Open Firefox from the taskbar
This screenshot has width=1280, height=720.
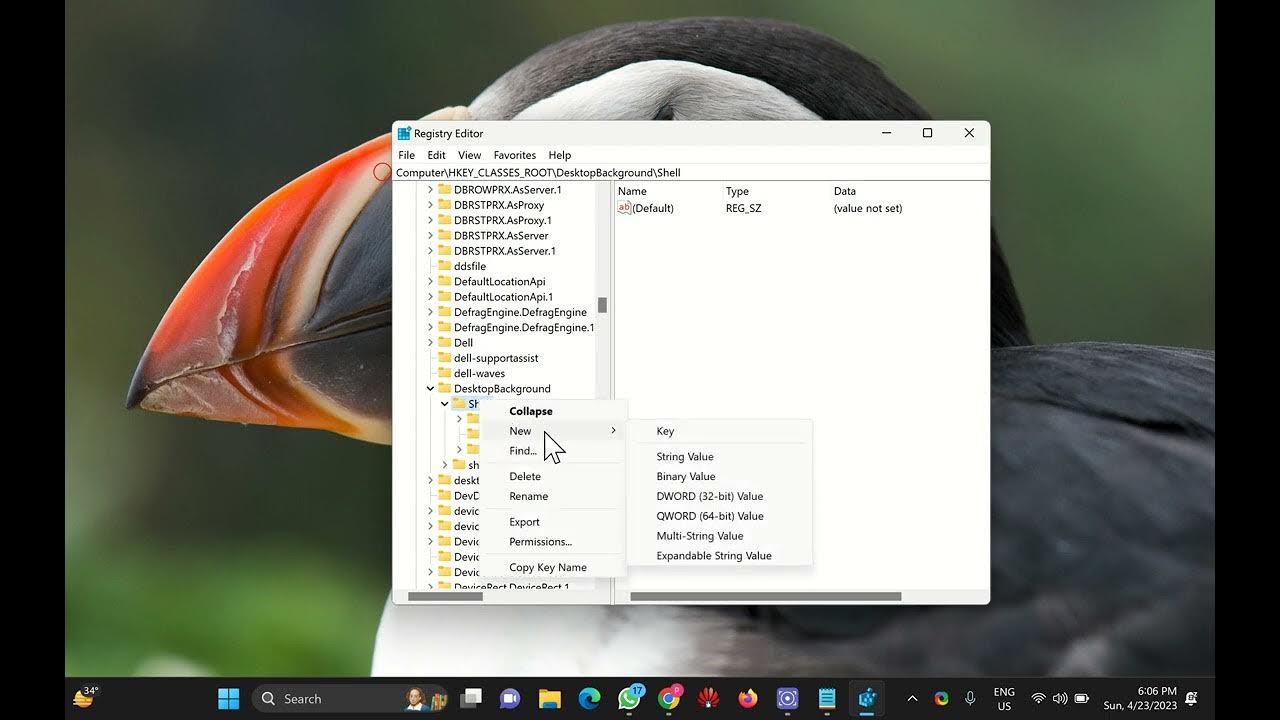pos(748,698)
